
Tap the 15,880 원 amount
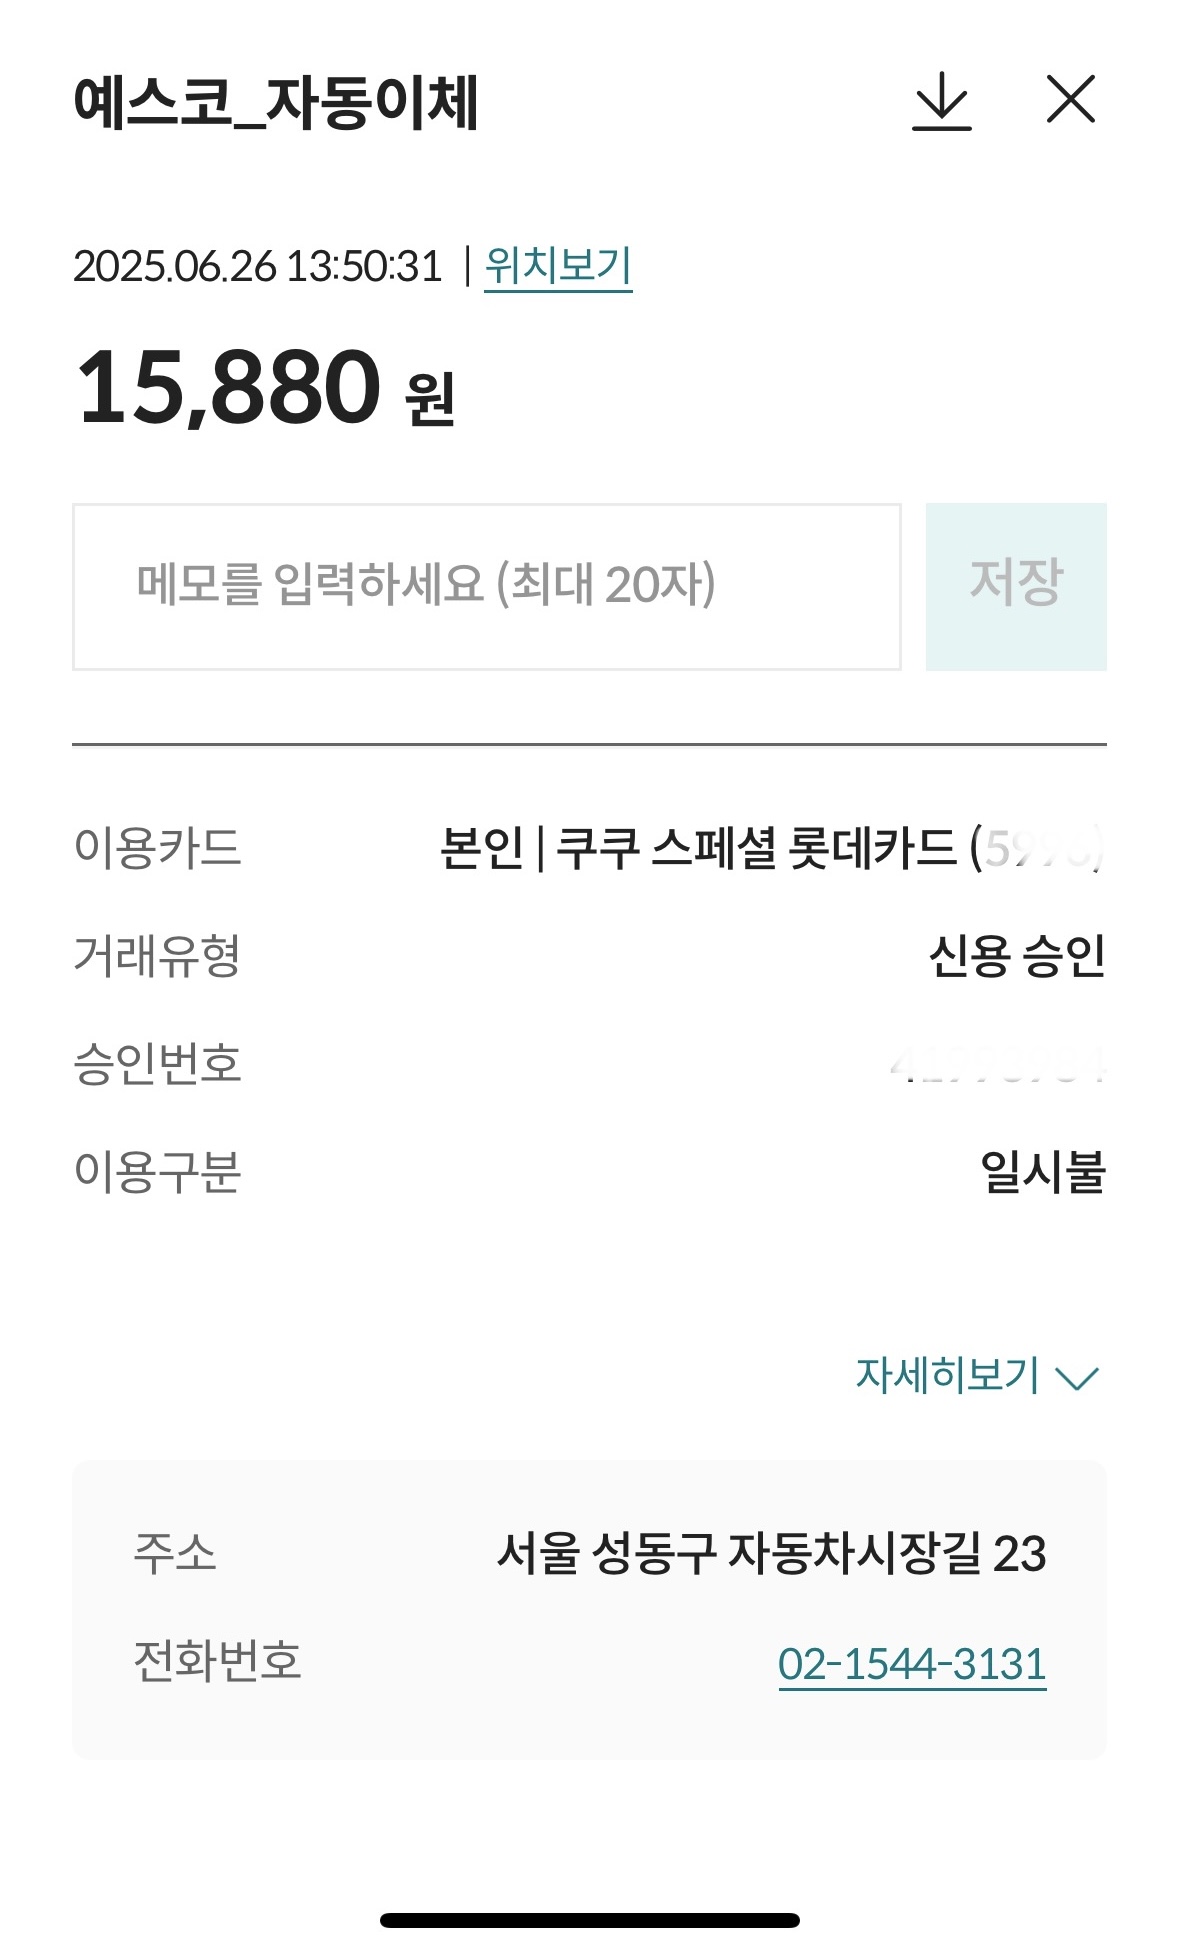[265, 389]
